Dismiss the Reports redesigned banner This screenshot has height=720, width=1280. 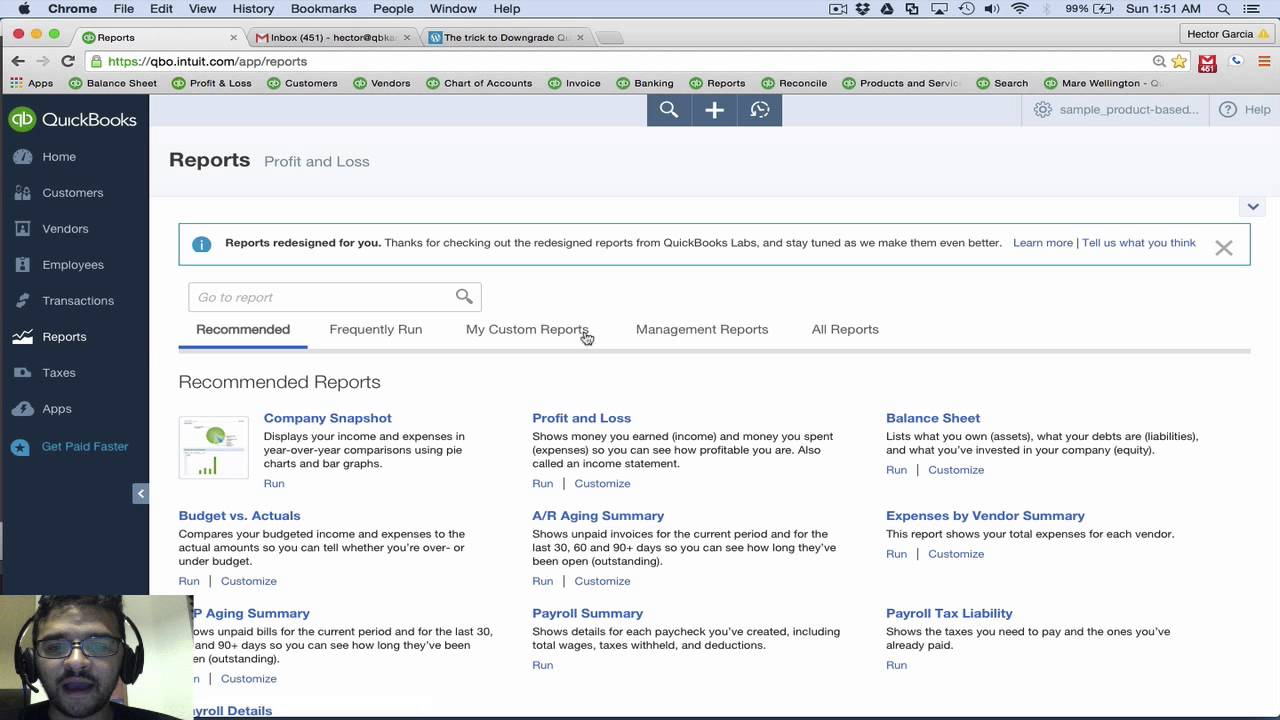pos(1224,247)
